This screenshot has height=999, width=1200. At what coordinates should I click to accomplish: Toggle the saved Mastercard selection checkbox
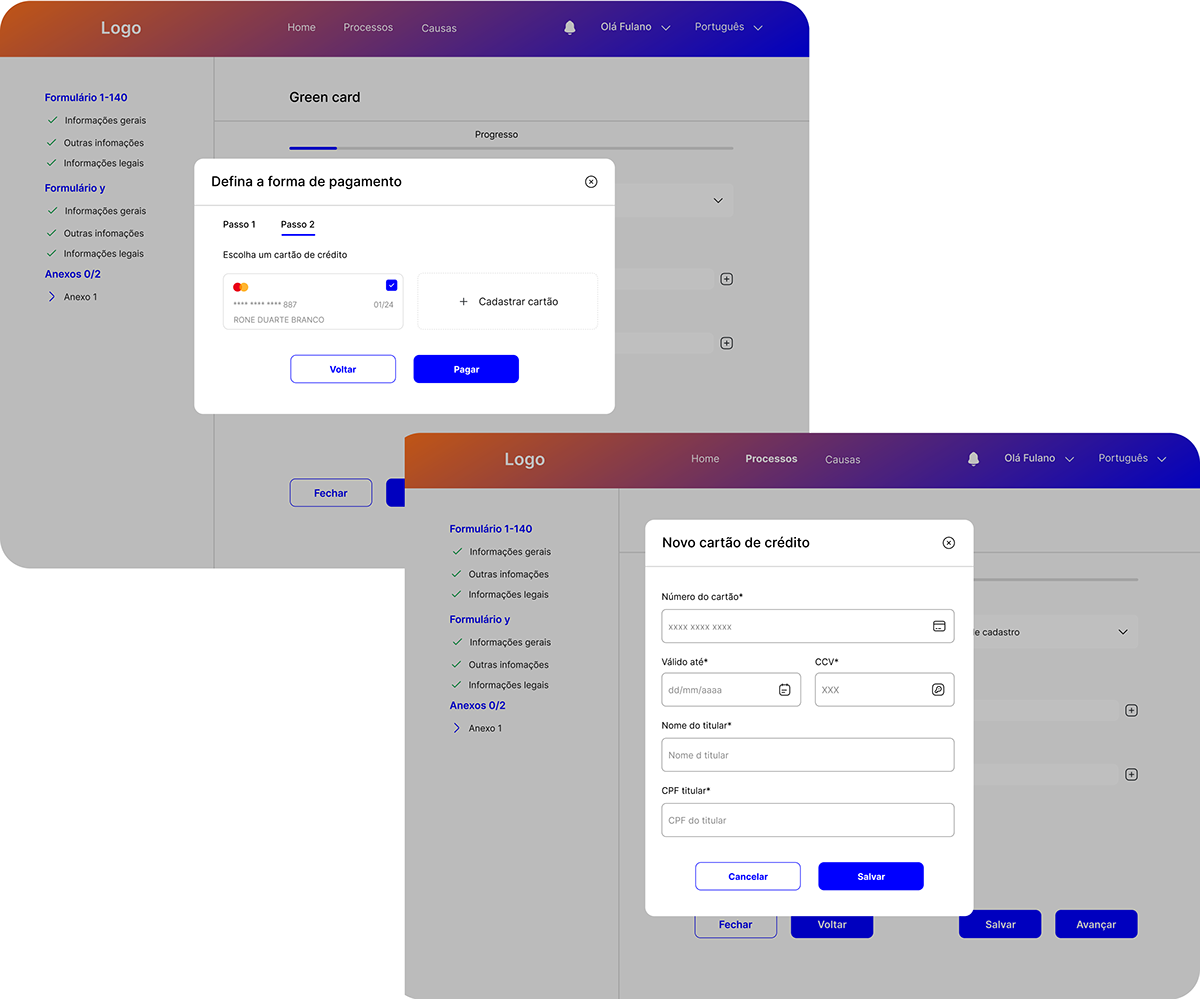(391, 285)
